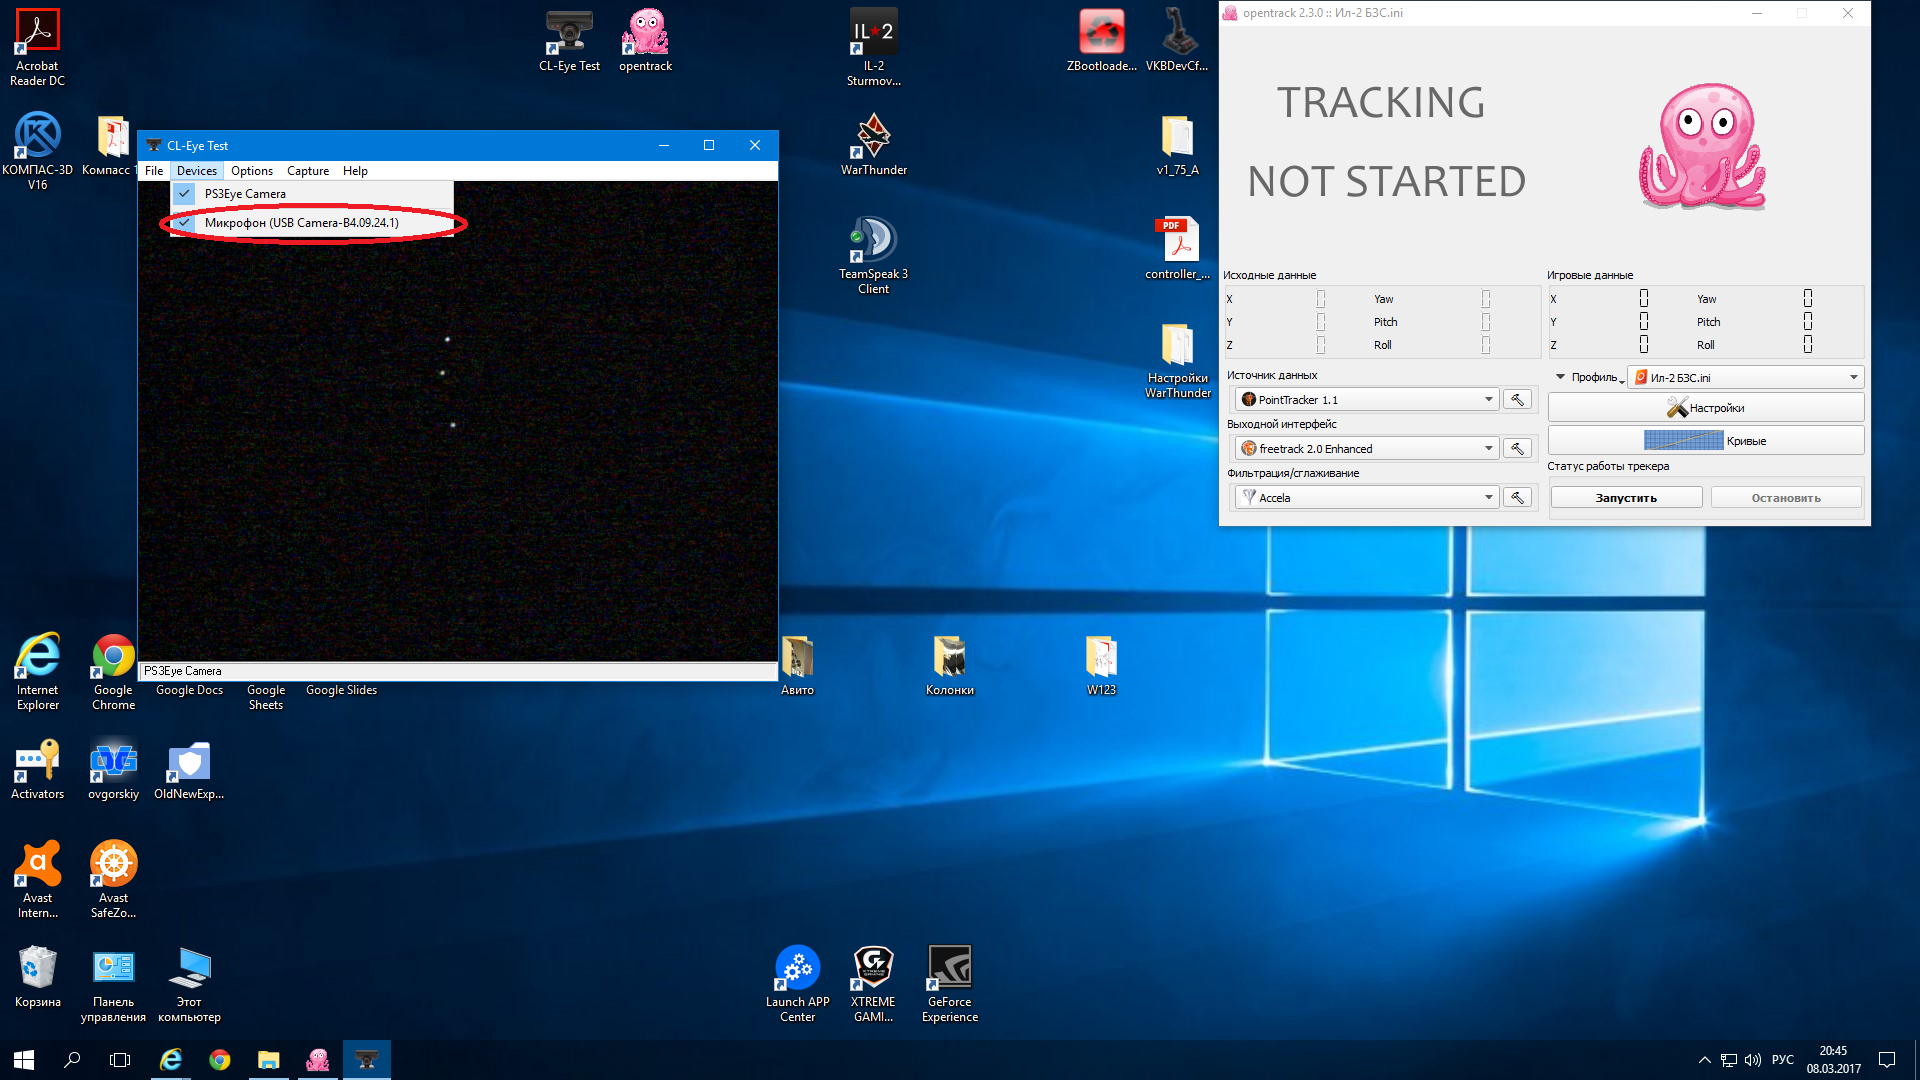Open TeamSpeak 3 Client shortcut

coord(873,255)
